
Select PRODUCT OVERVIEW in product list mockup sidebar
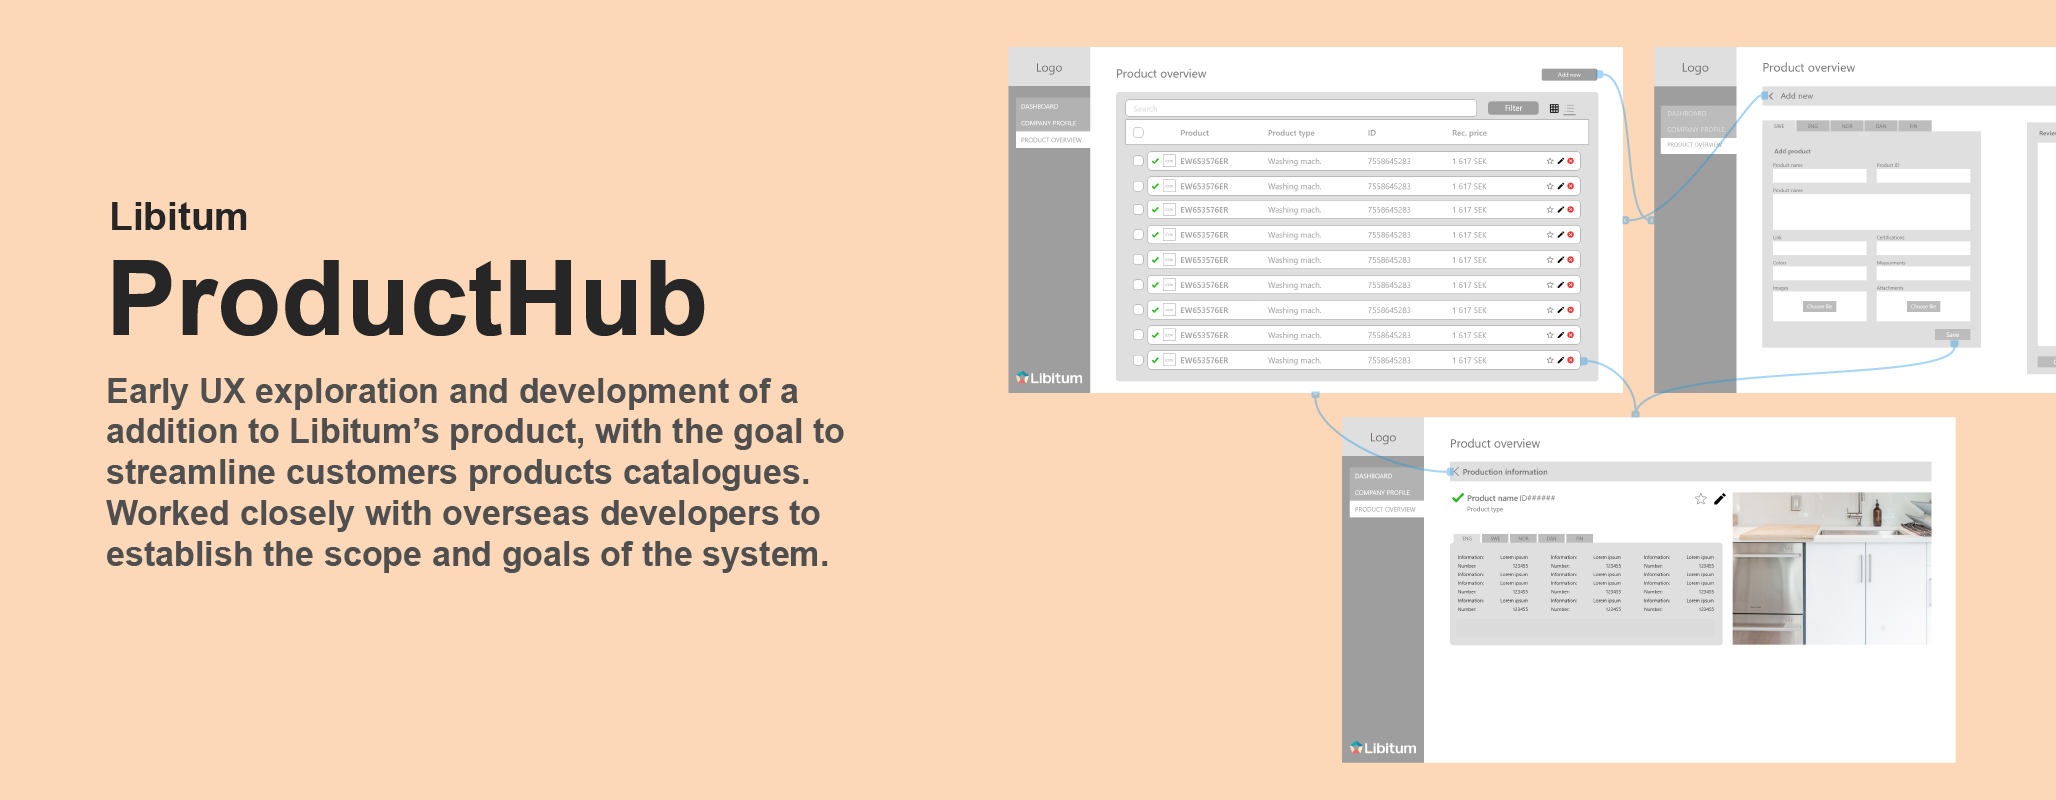[1053, 140]
